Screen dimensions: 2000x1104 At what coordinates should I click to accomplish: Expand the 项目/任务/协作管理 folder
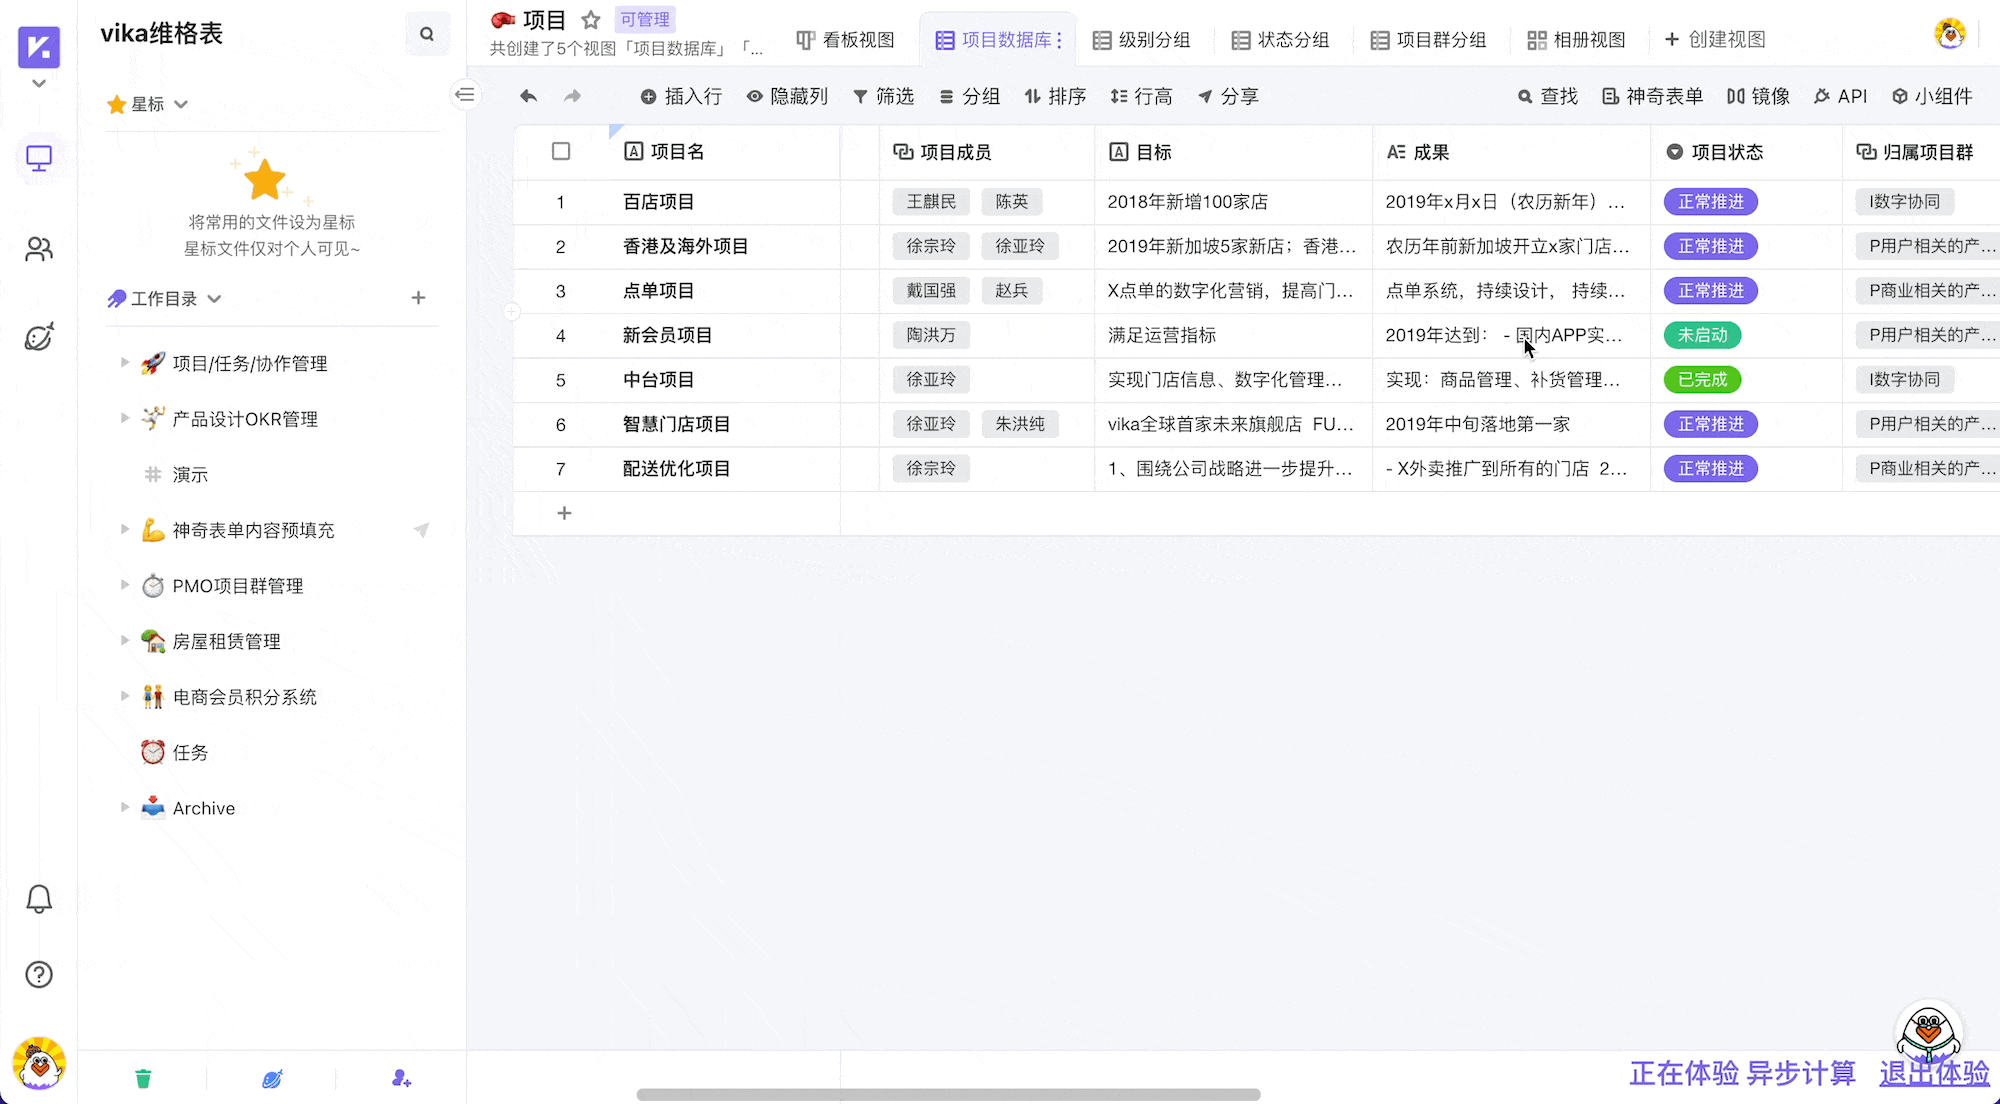[x=124, y=363]
